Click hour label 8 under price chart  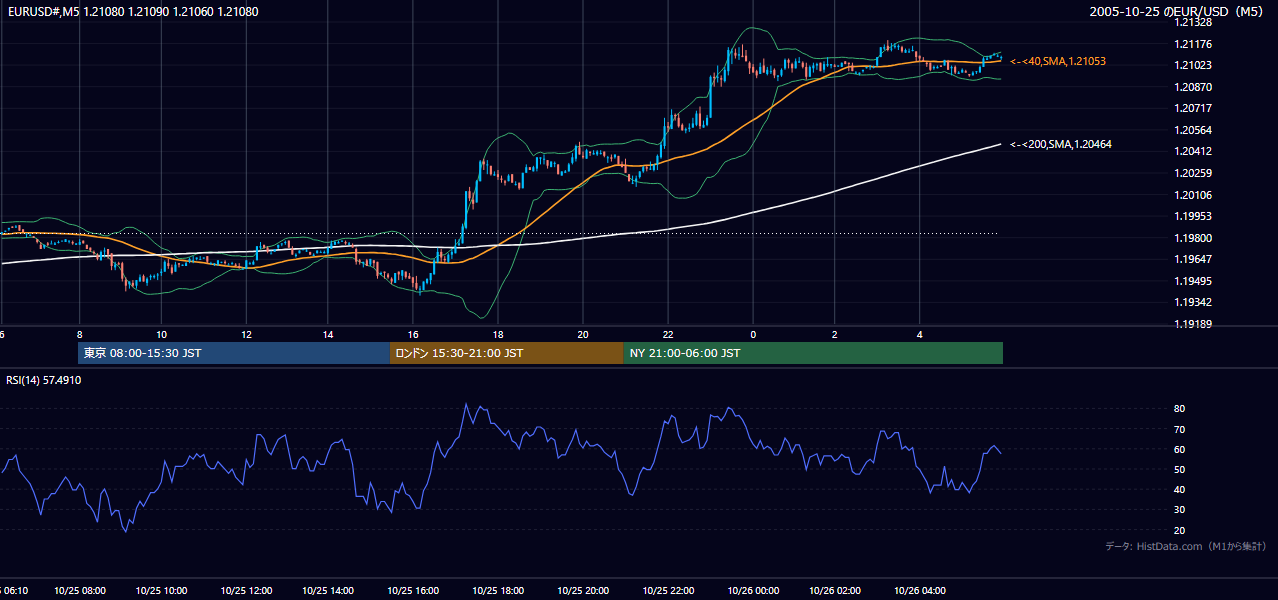[x=78, y=334]
